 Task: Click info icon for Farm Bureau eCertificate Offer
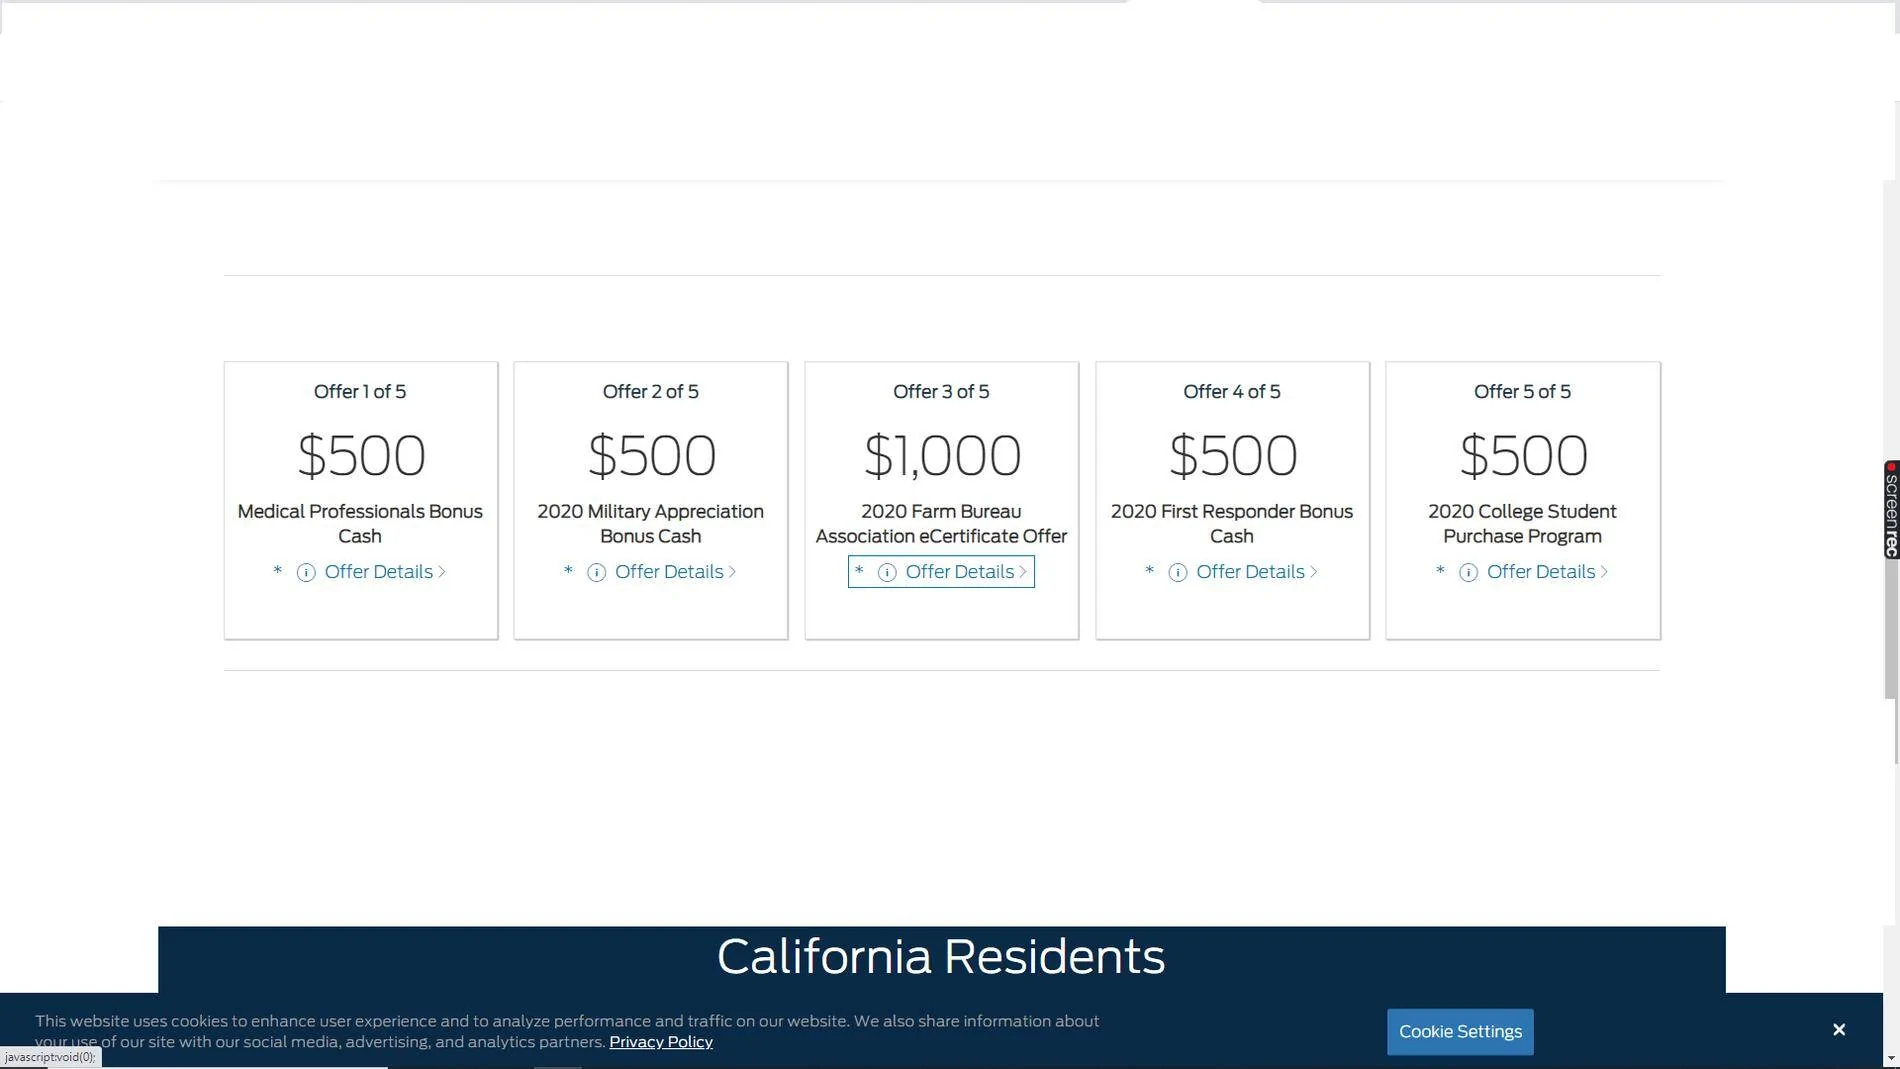tap(887, 573)
